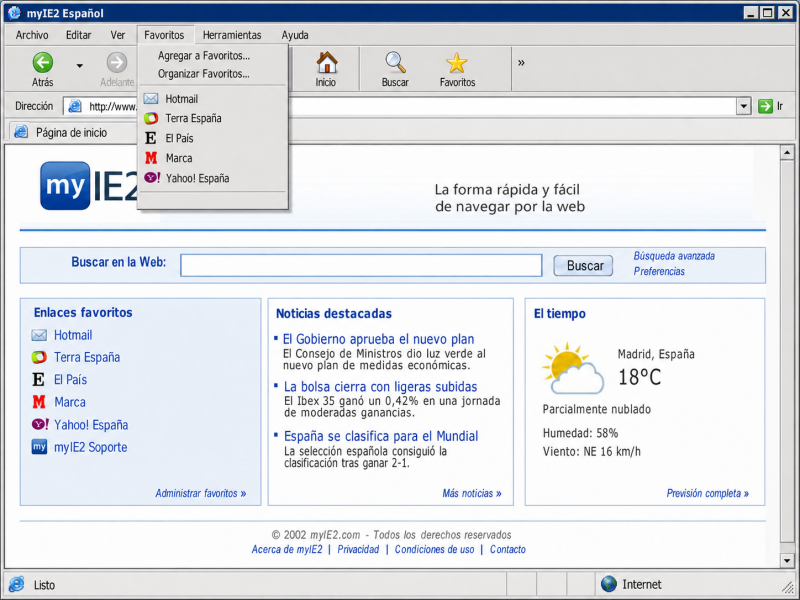Click the Marca M icon in Favoritos menu
Screen dimensions: 800x600
click(151, 158)
